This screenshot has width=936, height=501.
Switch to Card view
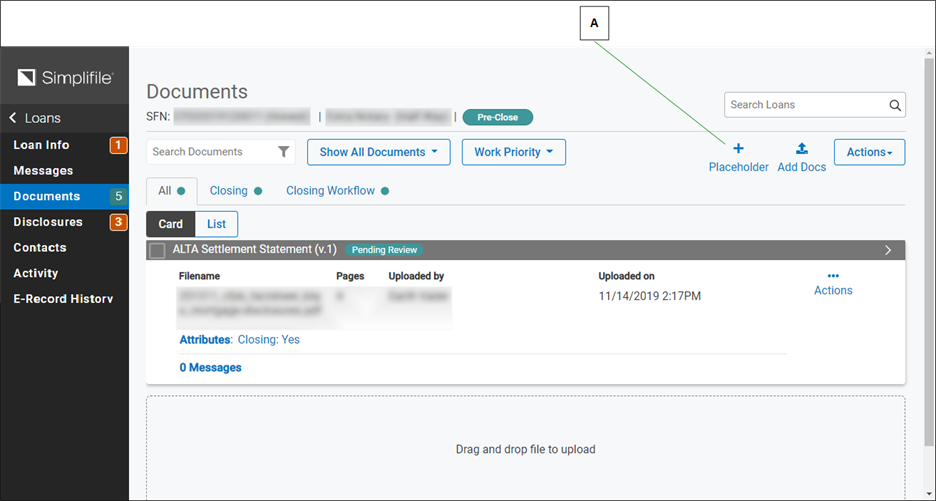171,224
